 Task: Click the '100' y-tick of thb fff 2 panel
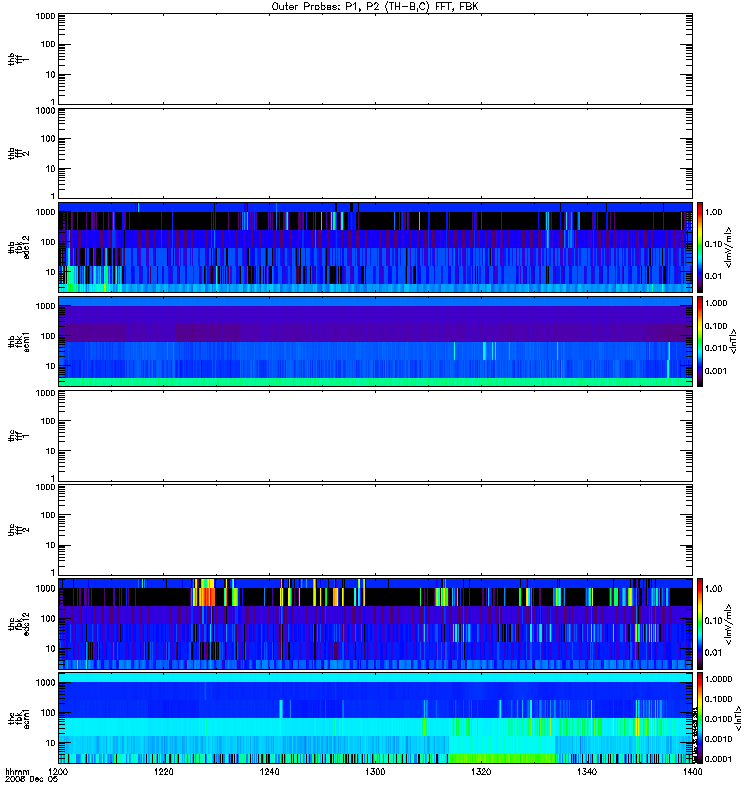pyautogui.click(x=48, y=139)
